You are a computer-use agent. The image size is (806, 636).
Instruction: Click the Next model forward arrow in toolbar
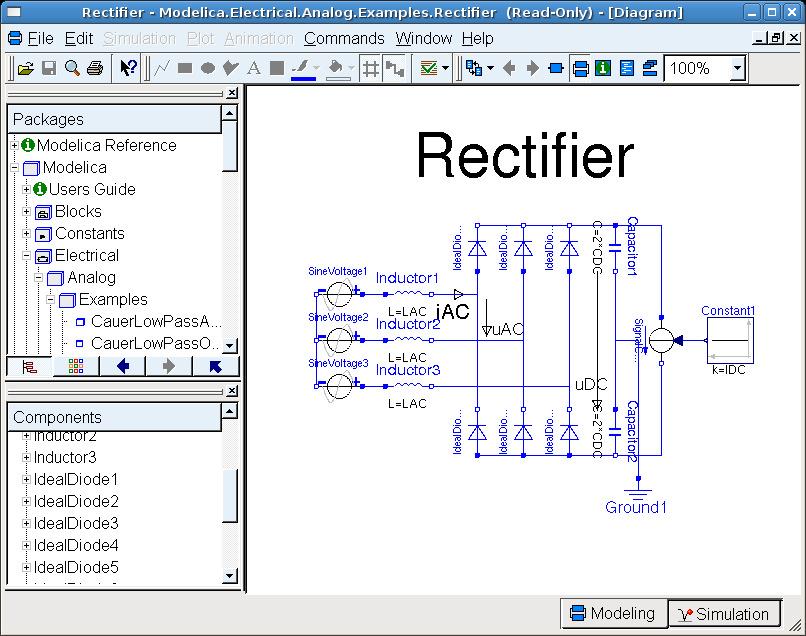pyautogui.click(x=533, y=68)
